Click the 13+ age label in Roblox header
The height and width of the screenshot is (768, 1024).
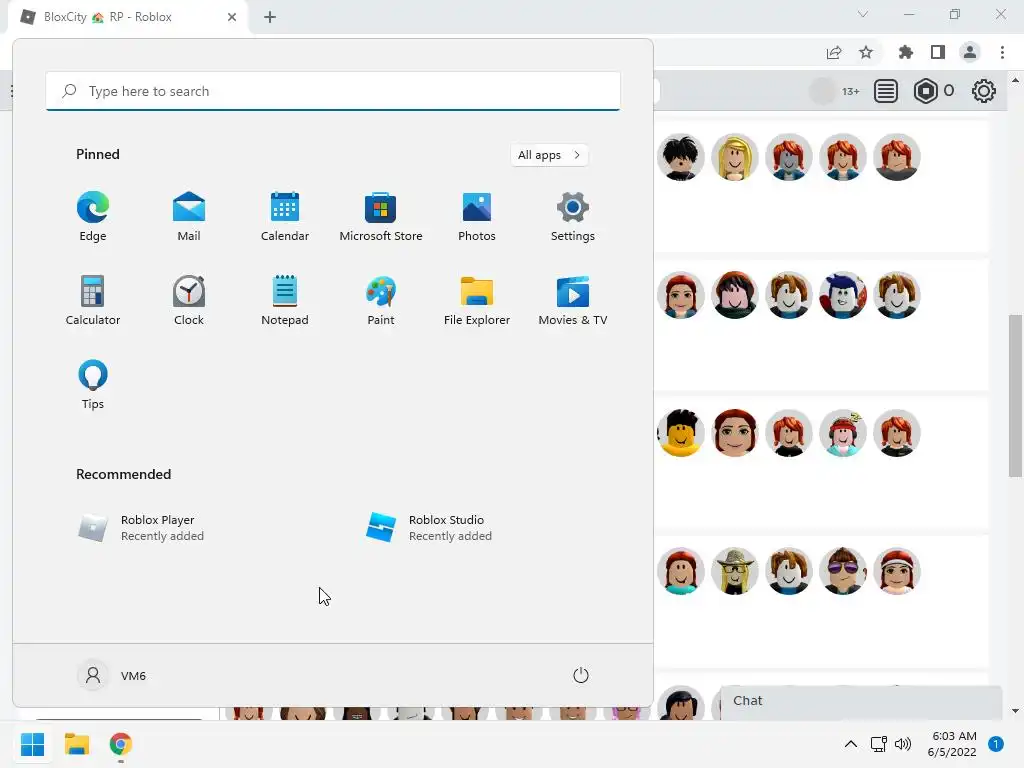coord(850,91)
